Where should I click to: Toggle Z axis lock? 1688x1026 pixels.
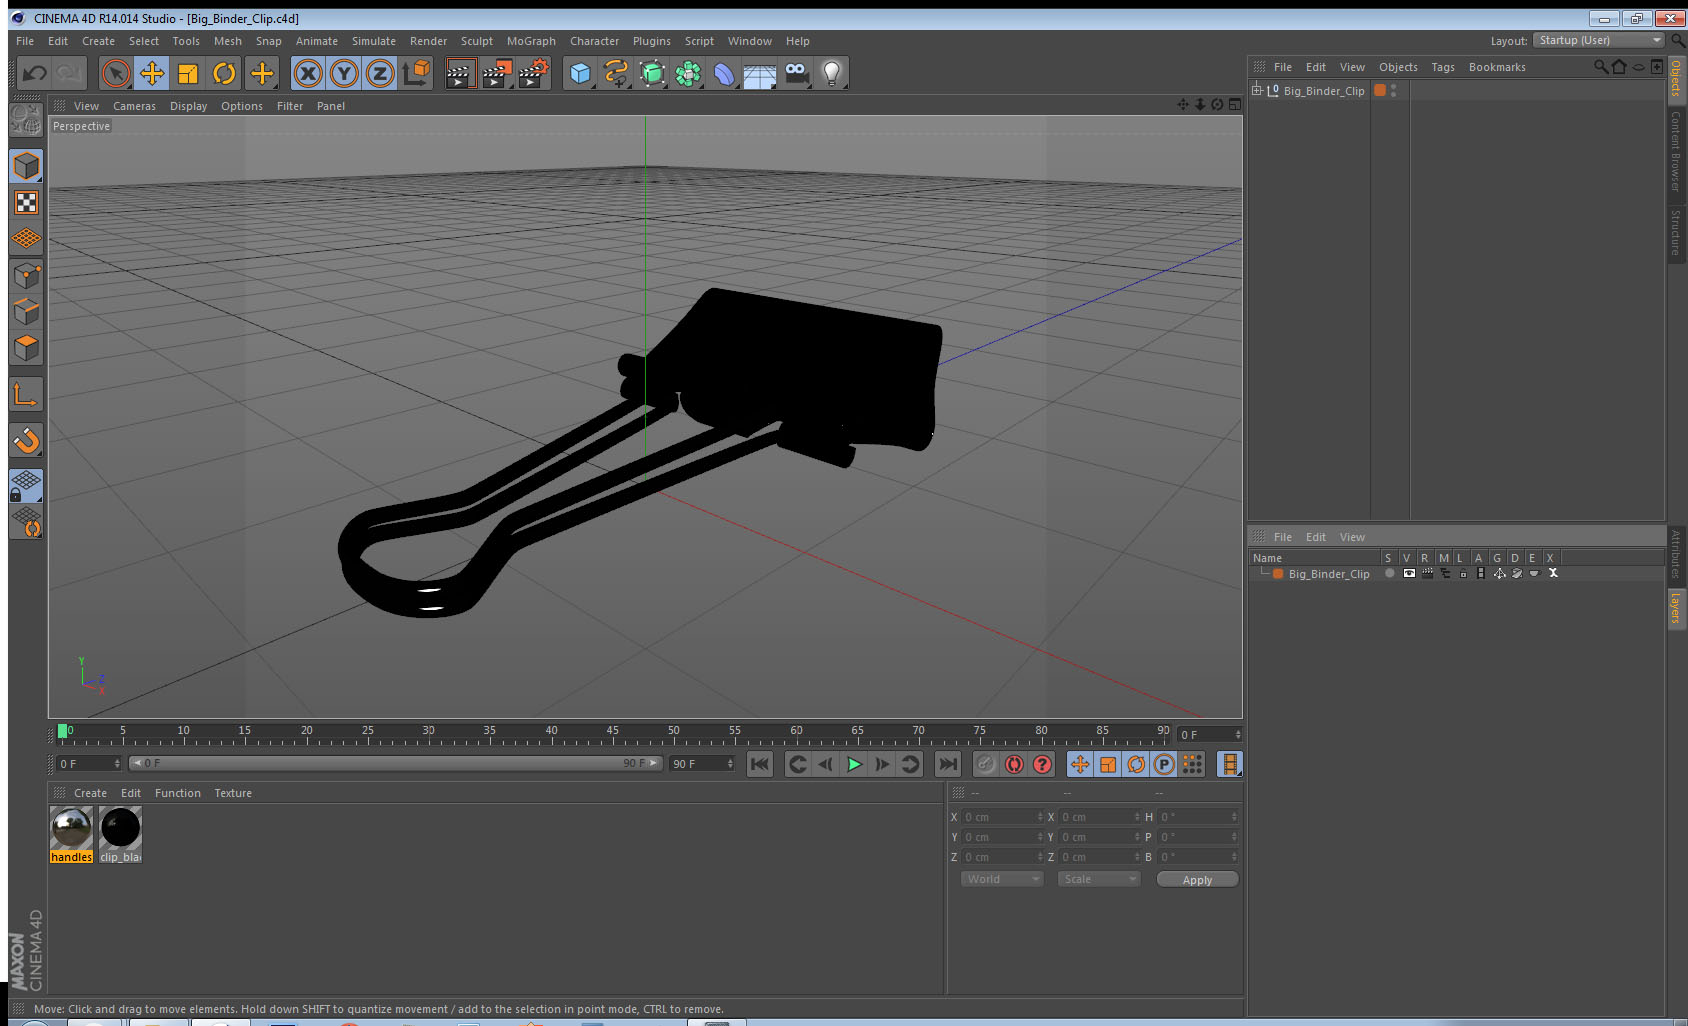380,73
